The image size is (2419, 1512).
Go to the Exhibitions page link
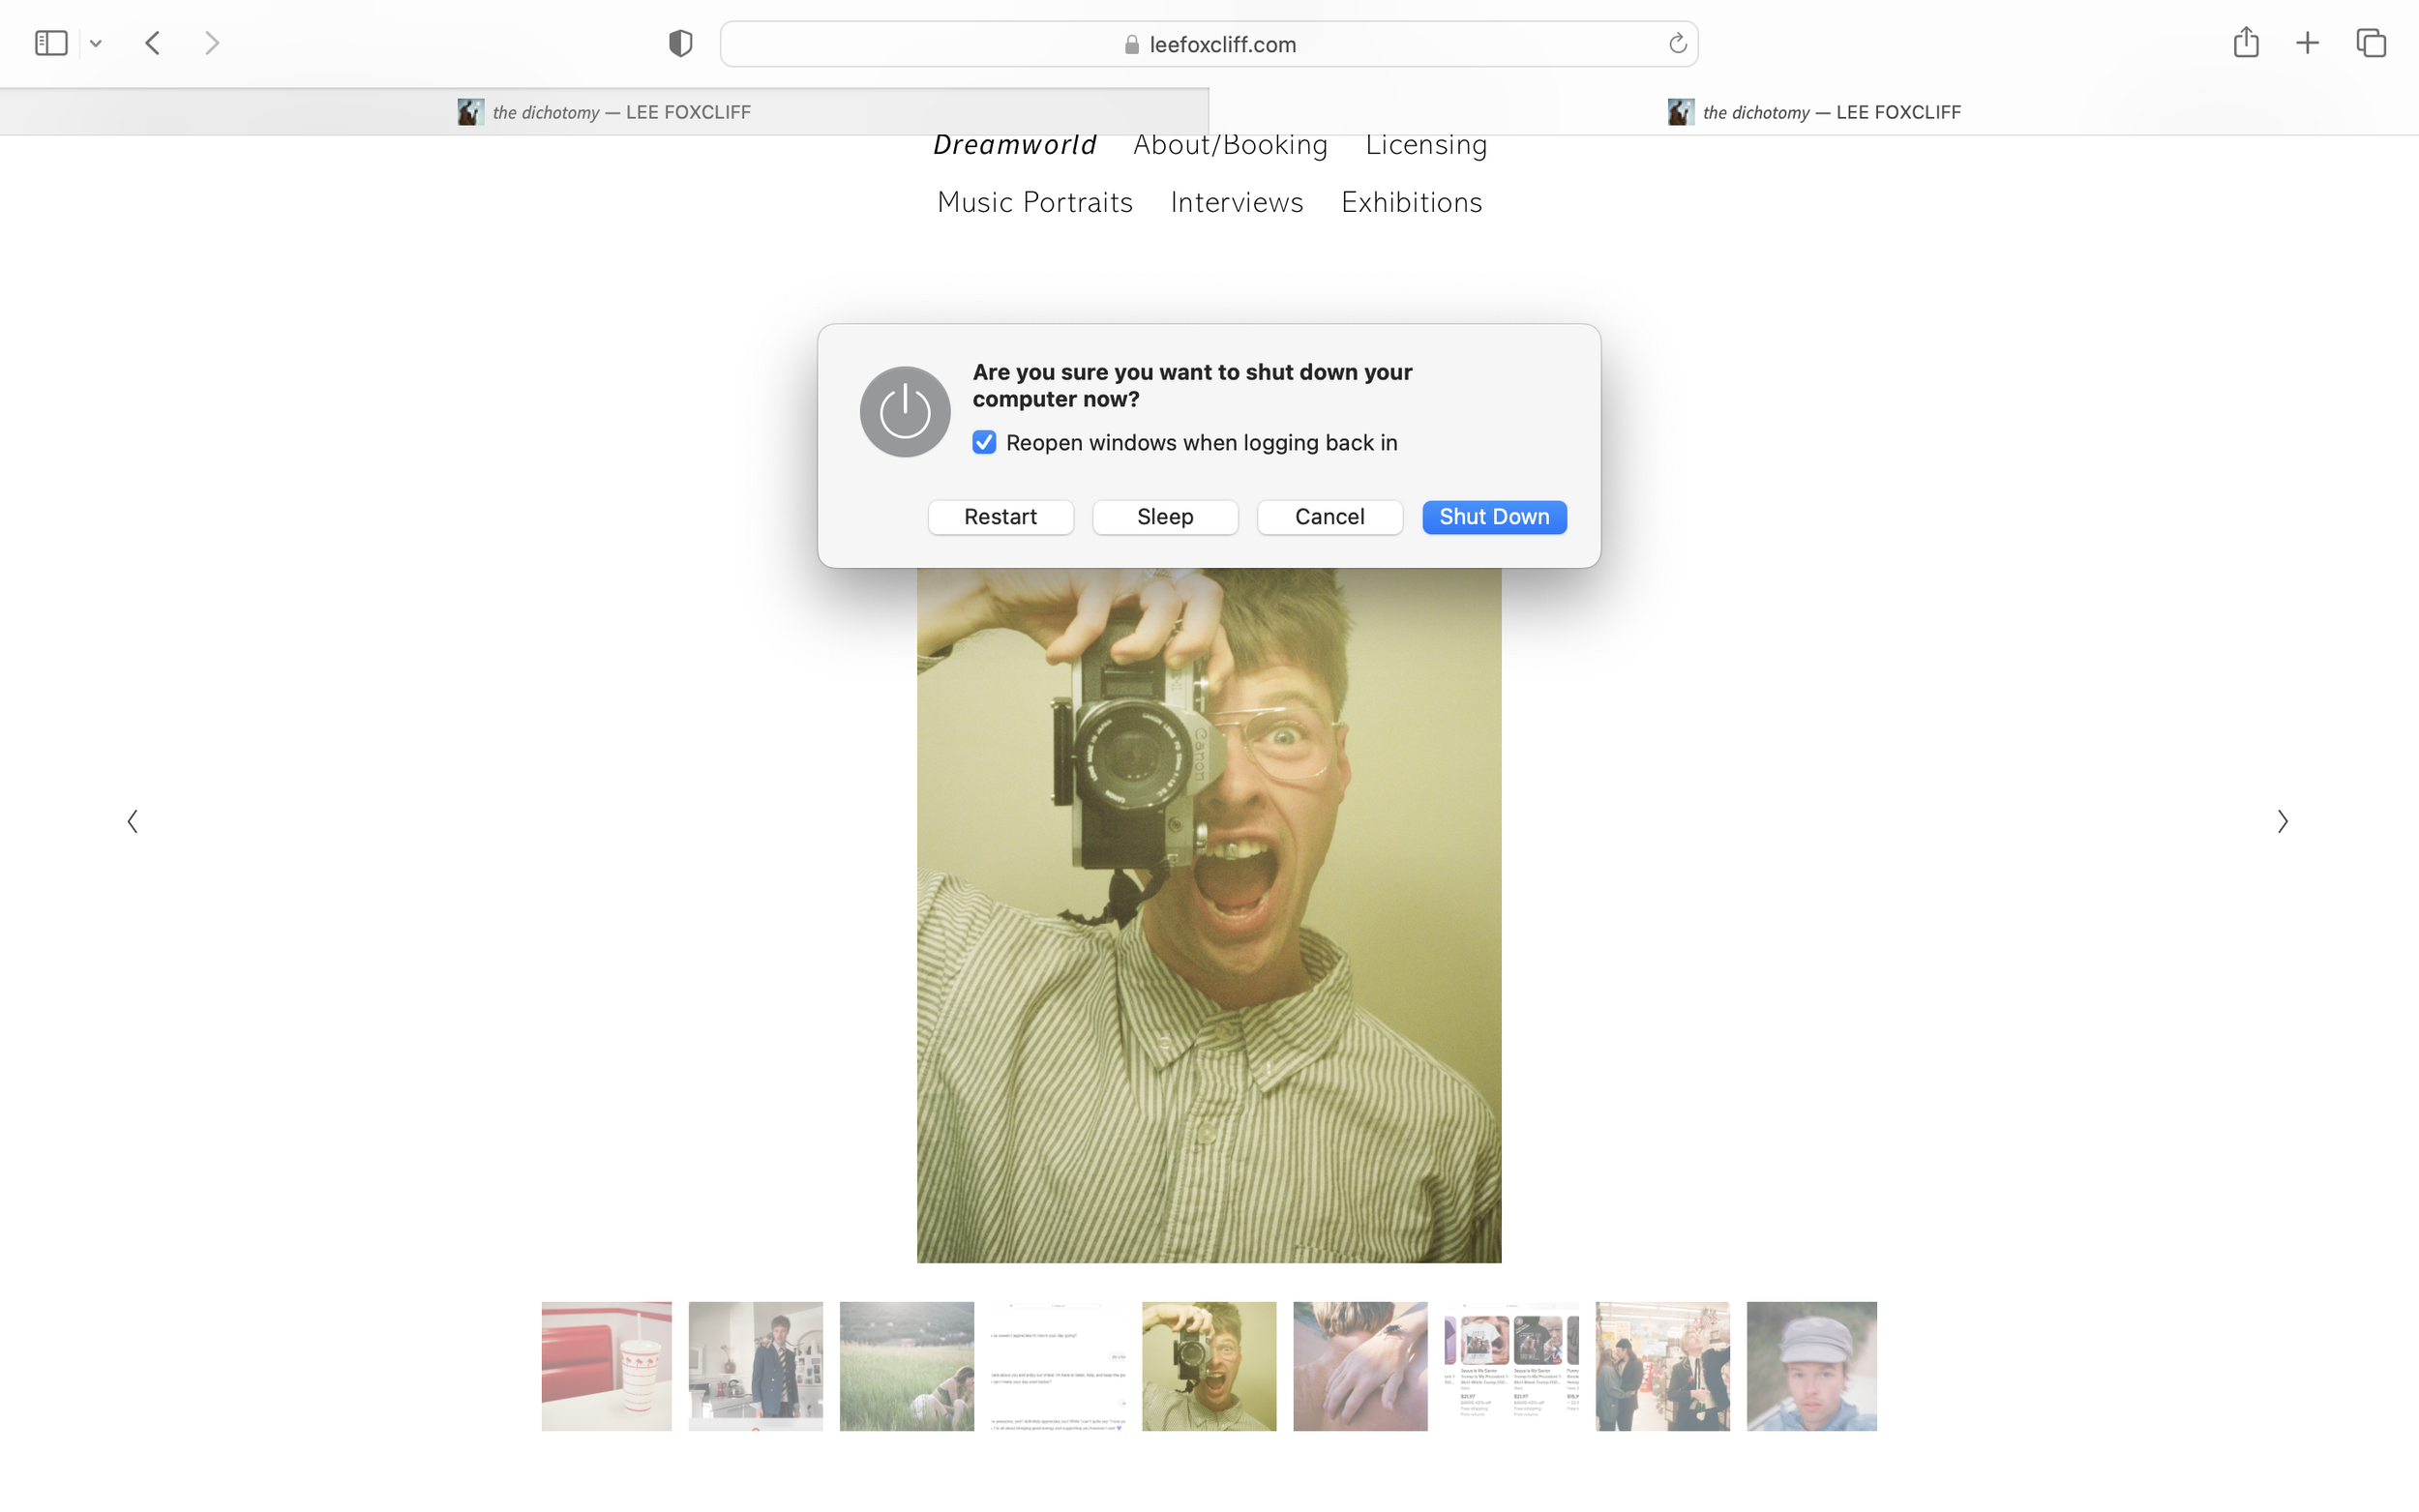pos(1411,202)
